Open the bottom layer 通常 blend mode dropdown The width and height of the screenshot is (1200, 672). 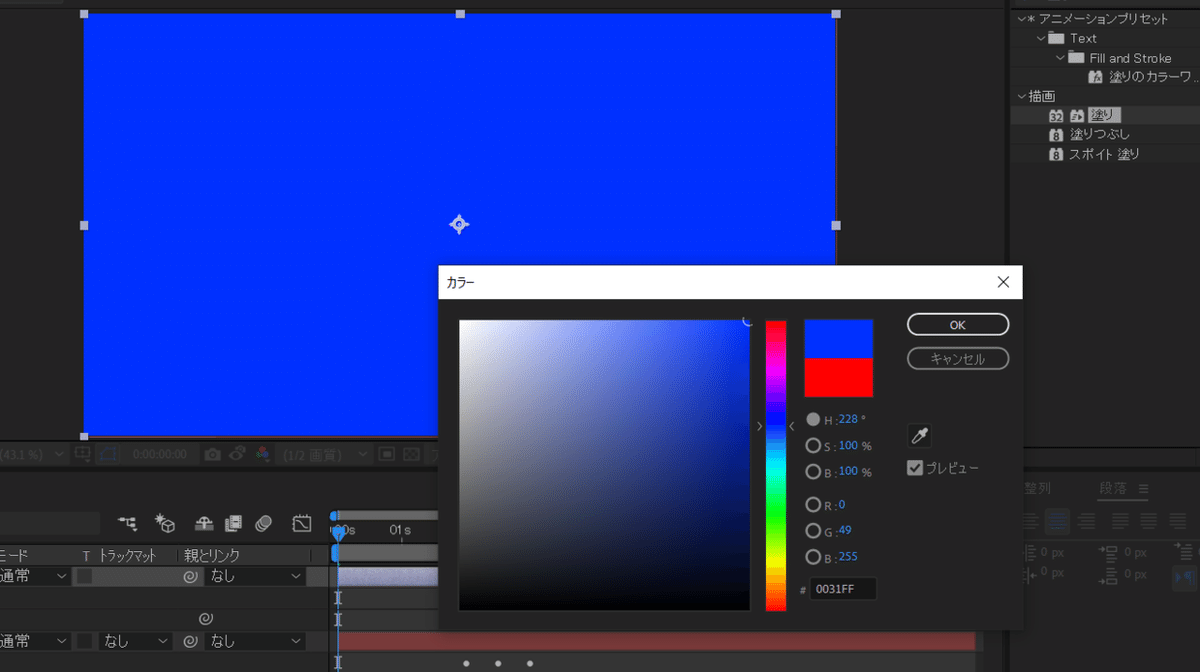pos(34,641)
